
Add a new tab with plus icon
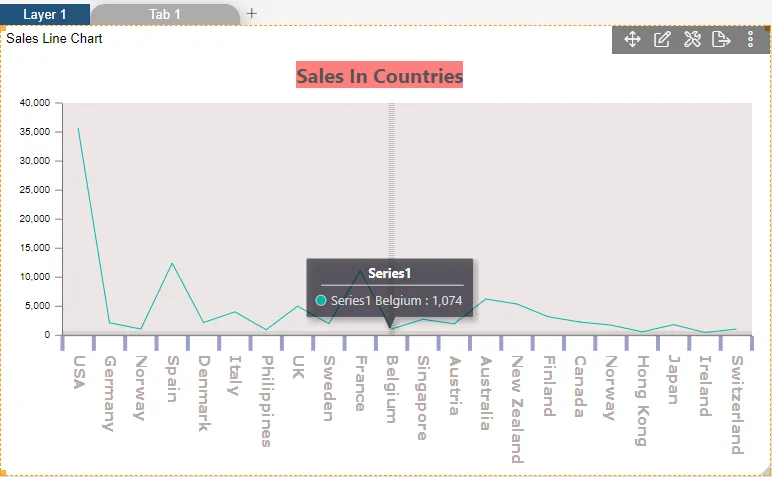point(252,13)
